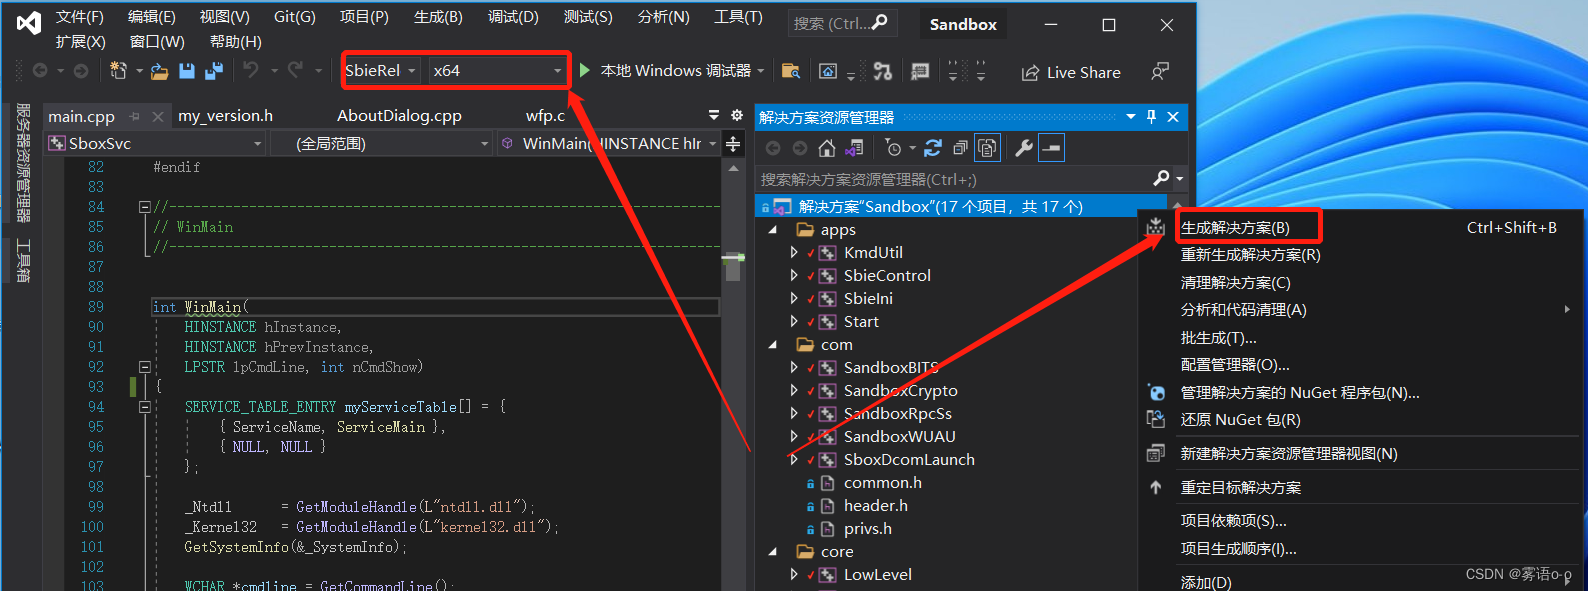Switch to the AboutDialog.cpp tab

point(399,116)
